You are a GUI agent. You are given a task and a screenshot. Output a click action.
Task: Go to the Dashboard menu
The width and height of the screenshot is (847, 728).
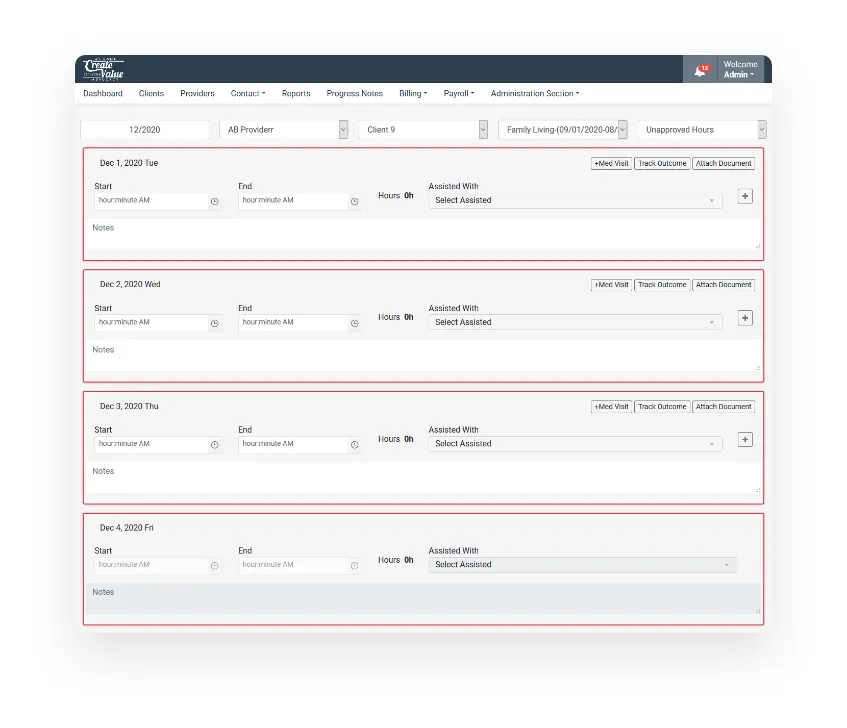103,93
